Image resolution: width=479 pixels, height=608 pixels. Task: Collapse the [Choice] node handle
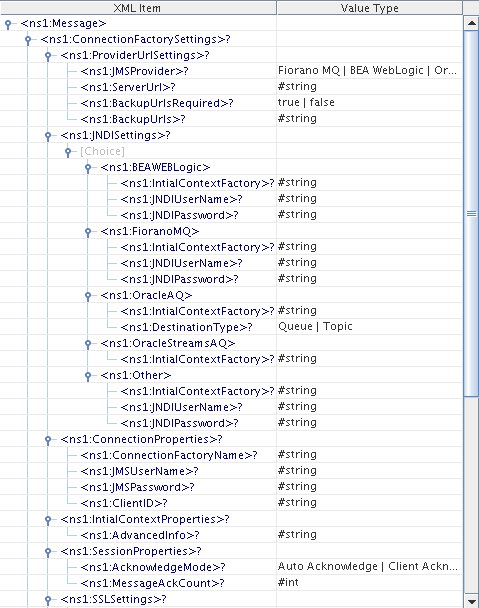click(68, 152)
